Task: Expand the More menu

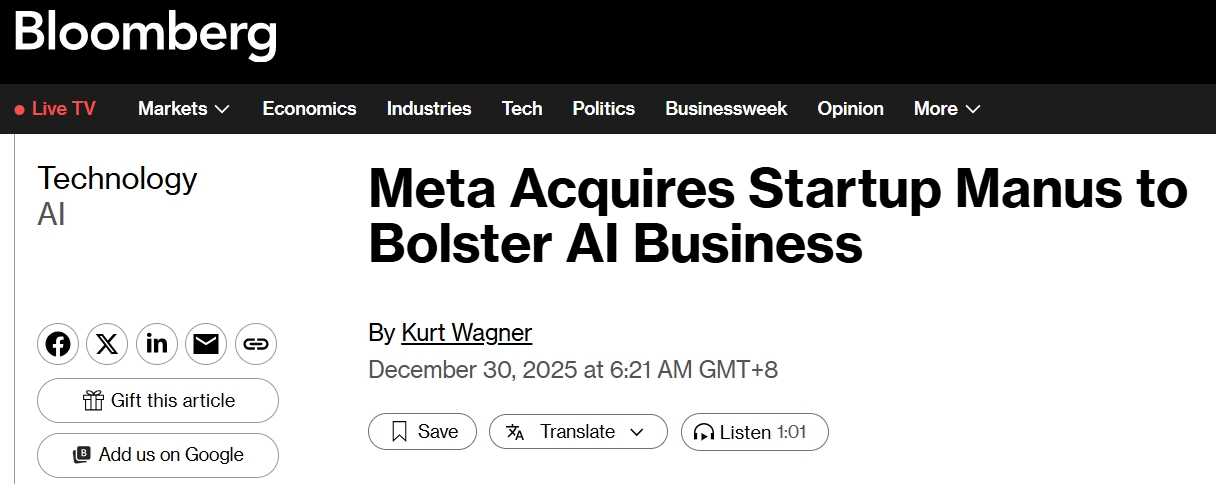Action: (946, 109)
